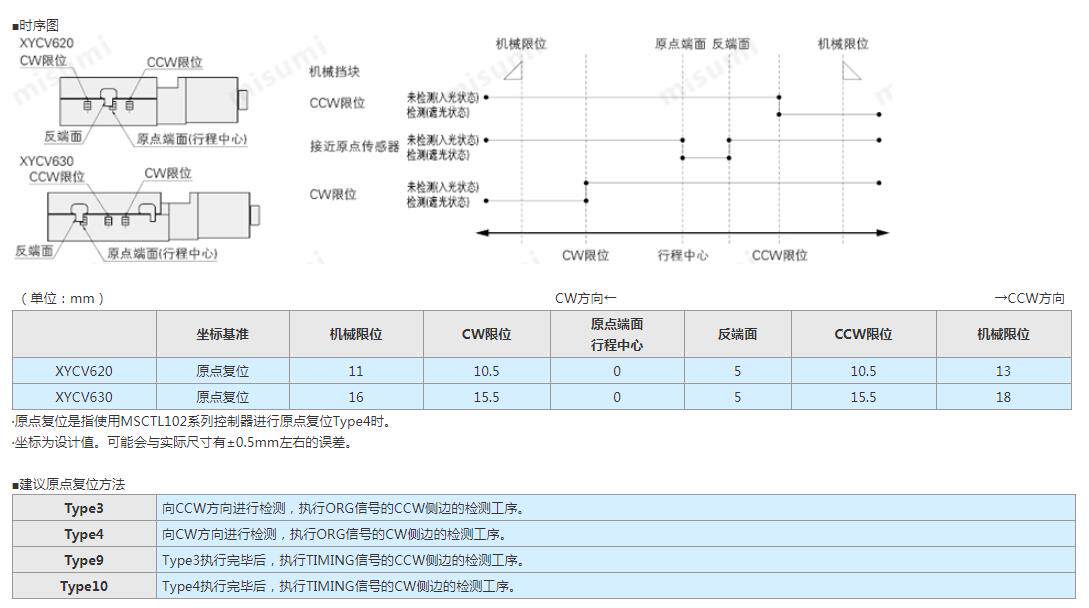Click the value 16 in the XYCV630 row
Viewport: 1089px width, 608px height.
coord(356,397)
